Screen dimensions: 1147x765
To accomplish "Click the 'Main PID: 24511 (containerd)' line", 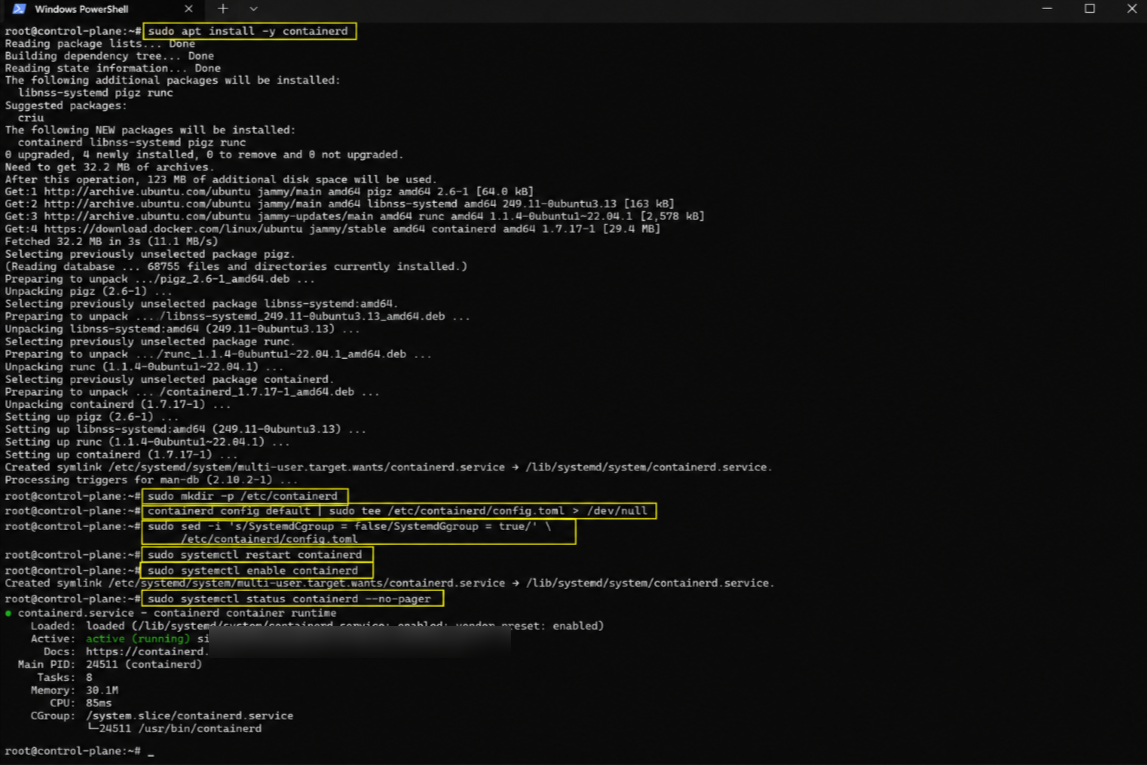I will (110, 665).
